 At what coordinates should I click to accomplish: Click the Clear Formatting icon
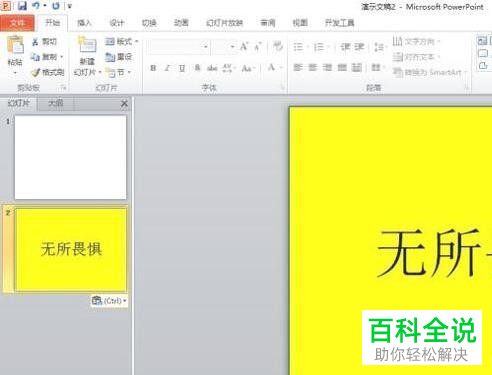coord(278,46)
